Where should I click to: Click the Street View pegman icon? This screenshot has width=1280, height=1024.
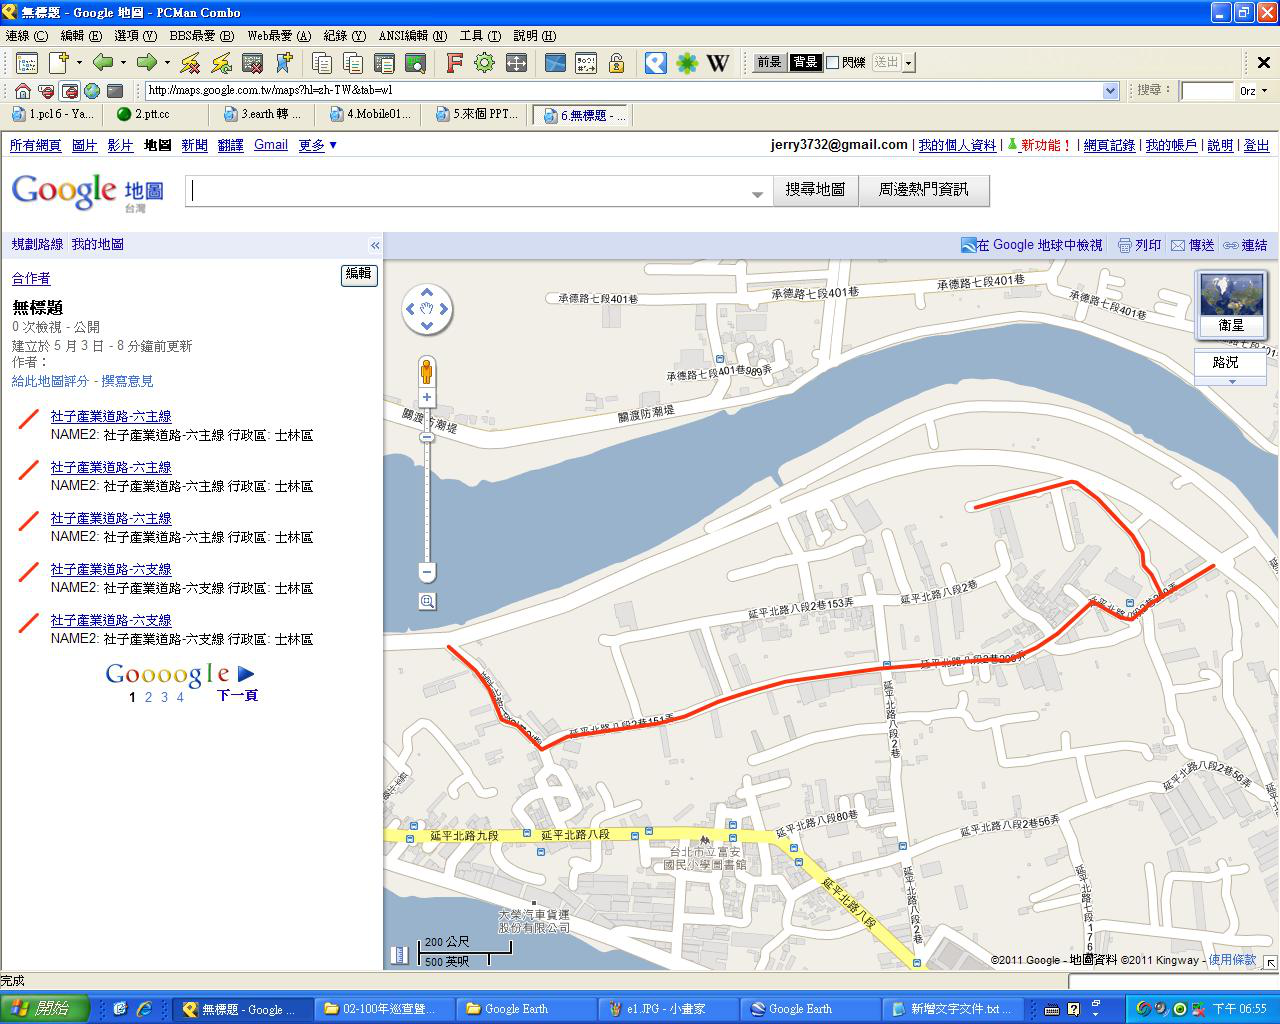427,371
